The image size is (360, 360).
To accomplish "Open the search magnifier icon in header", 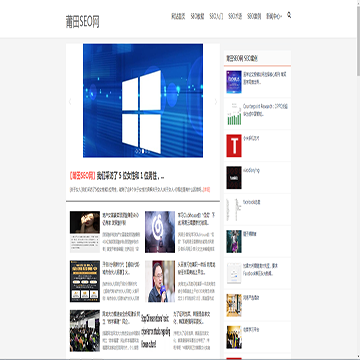I will pyautogui.click(x=289, y=15).
